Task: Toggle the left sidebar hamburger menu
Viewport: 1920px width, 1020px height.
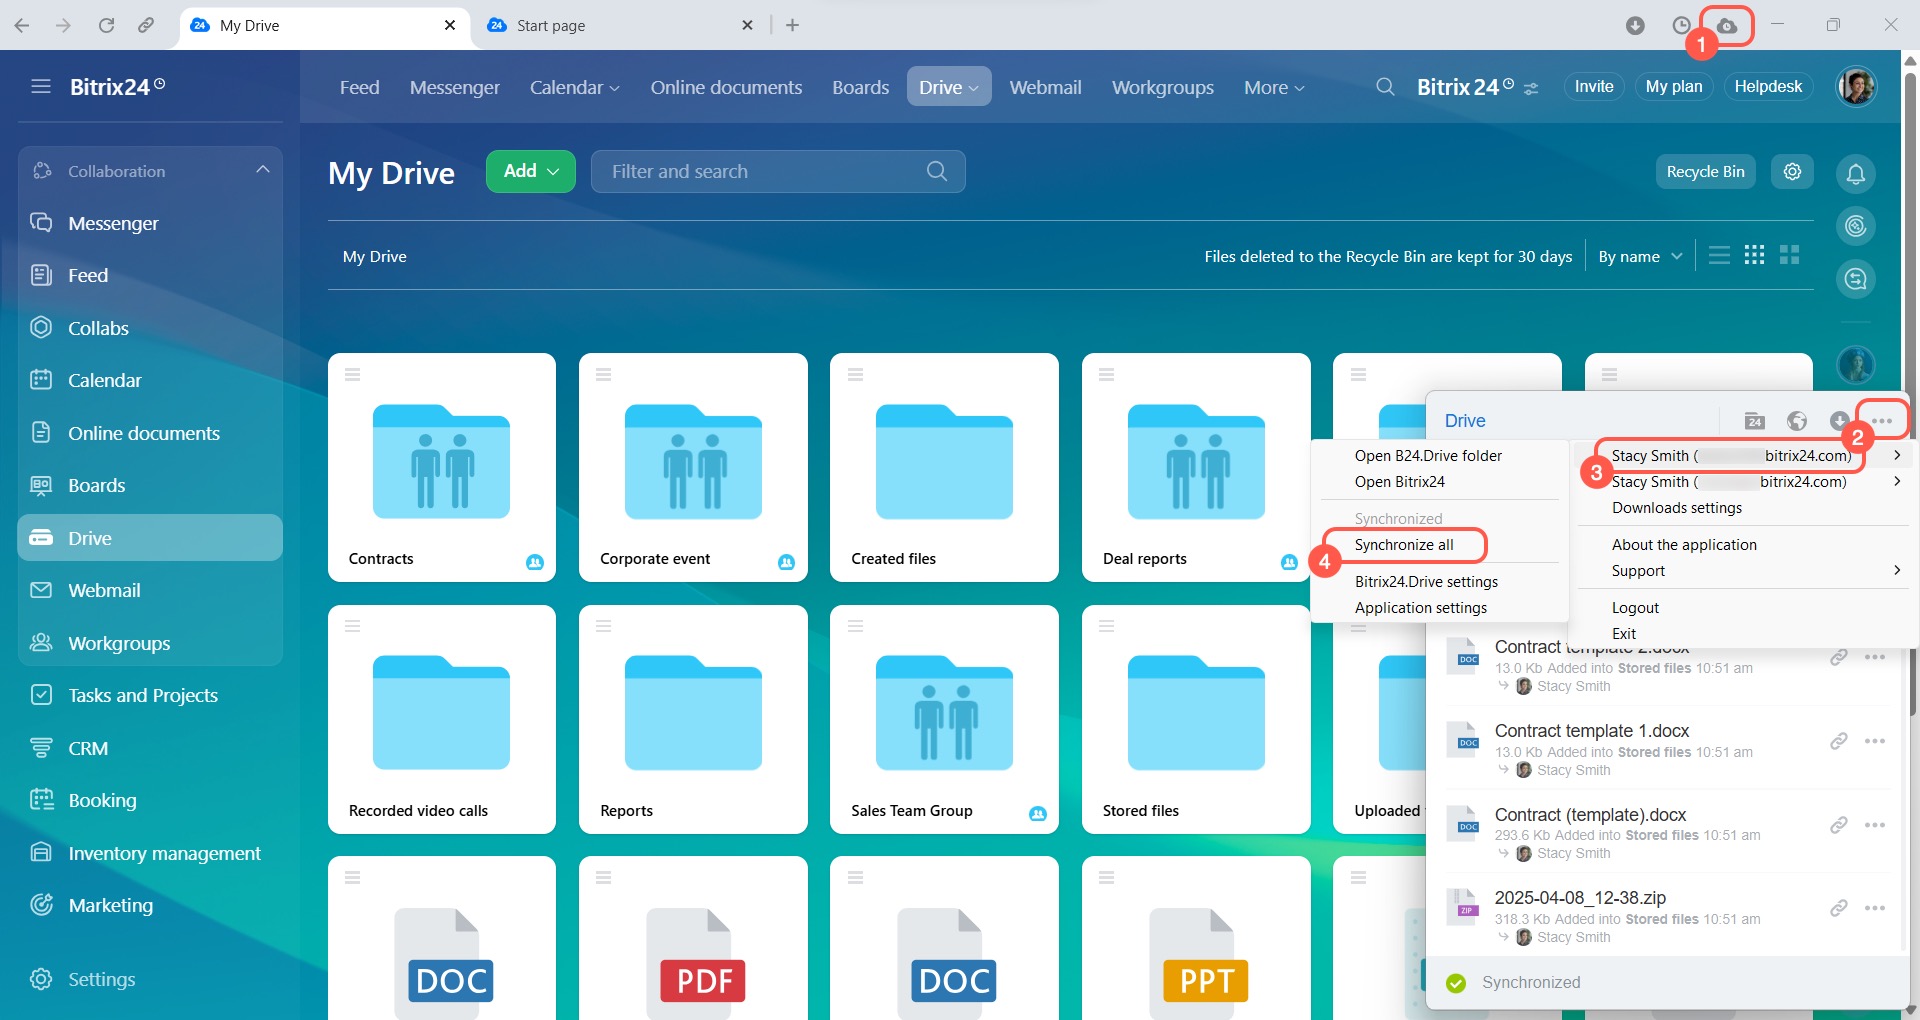Action: (x=41, y=87)
